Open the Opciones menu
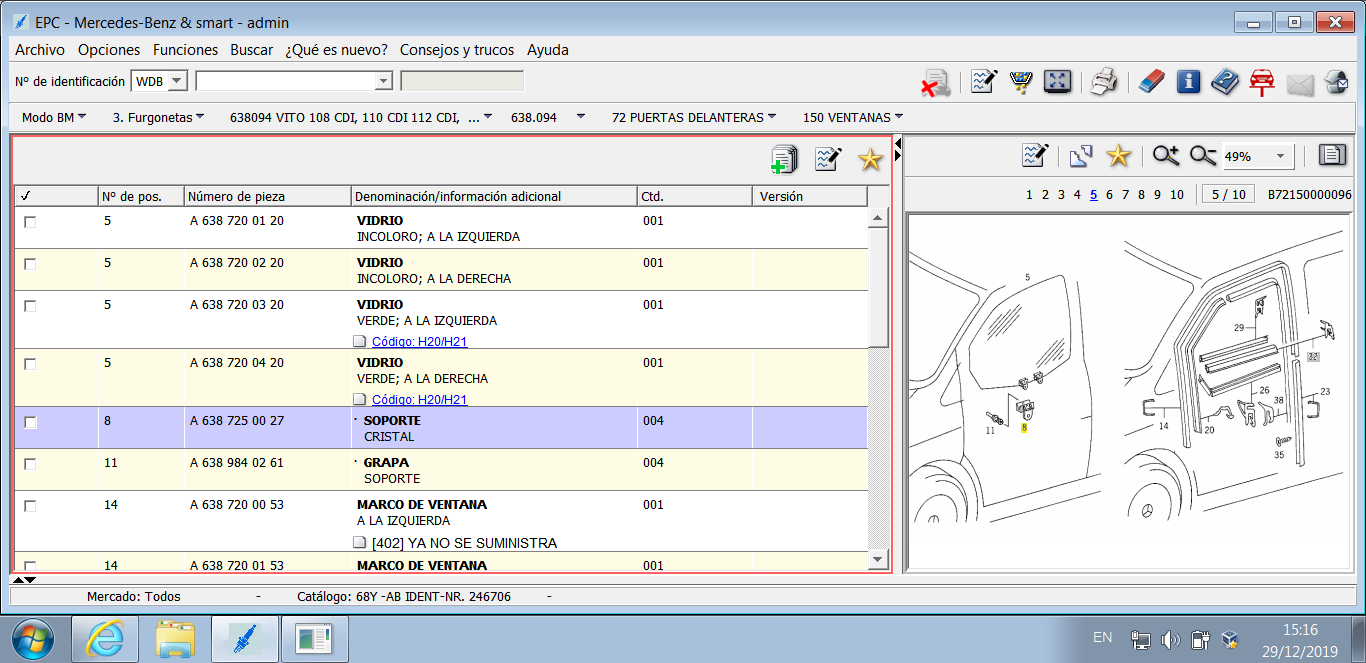Screen dimensions: 1366x663 coord(109,50)
